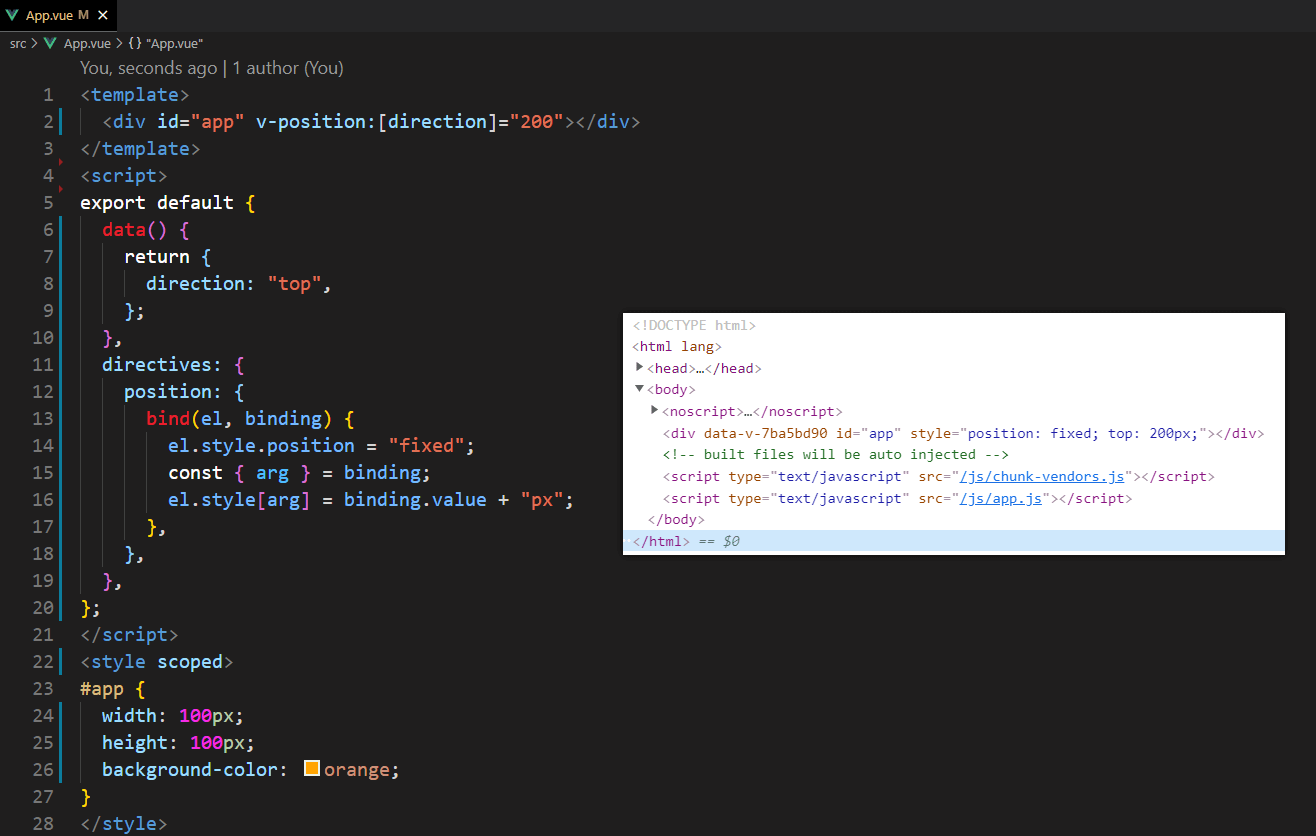Viewport: 1316px width, 836px height.
Task: Close the App.vue editor tab
Action: 102,15
